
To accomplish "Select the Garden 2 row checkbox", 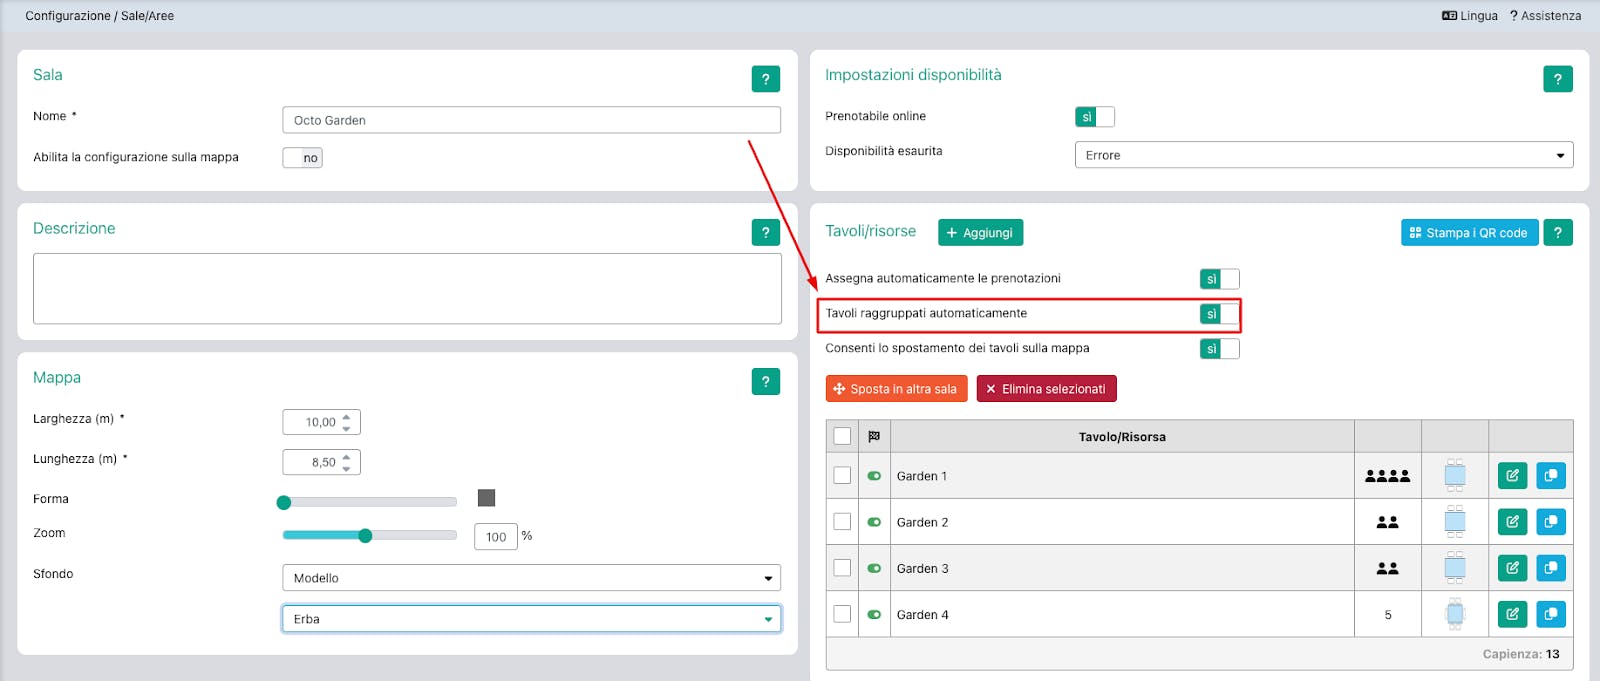I will coord(842,522).
